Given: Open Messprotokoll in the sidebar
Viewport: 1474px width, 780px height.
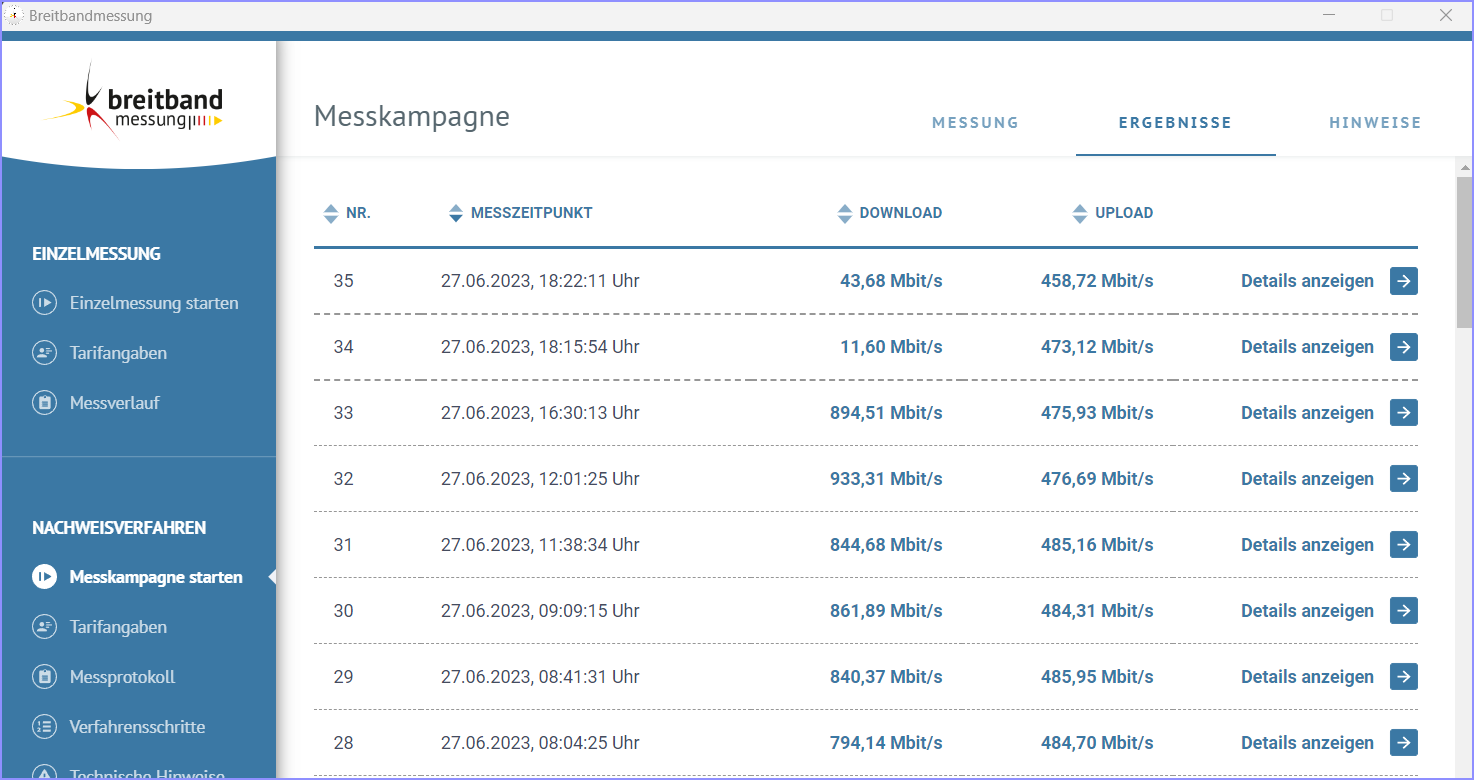Looking at the screenshot, I should click(x=122, y=677).
